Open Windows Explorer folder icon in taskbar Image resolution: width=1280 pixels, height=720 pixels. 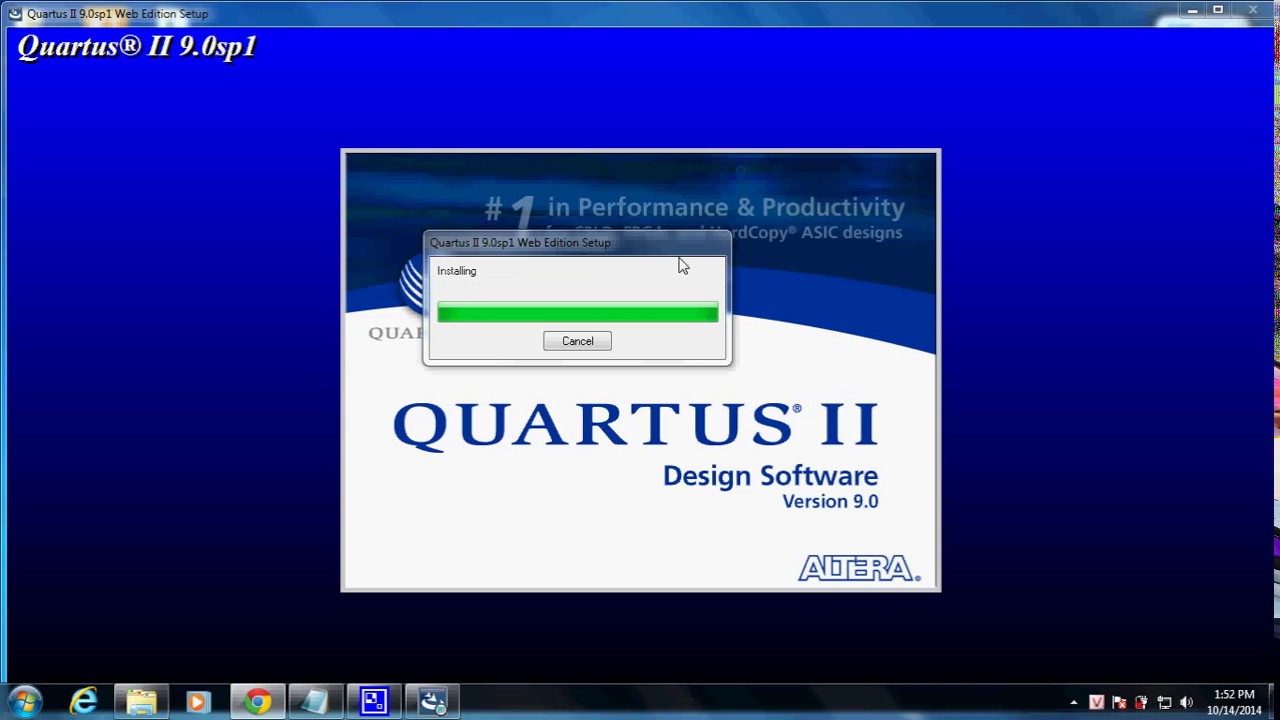point(141,702)
